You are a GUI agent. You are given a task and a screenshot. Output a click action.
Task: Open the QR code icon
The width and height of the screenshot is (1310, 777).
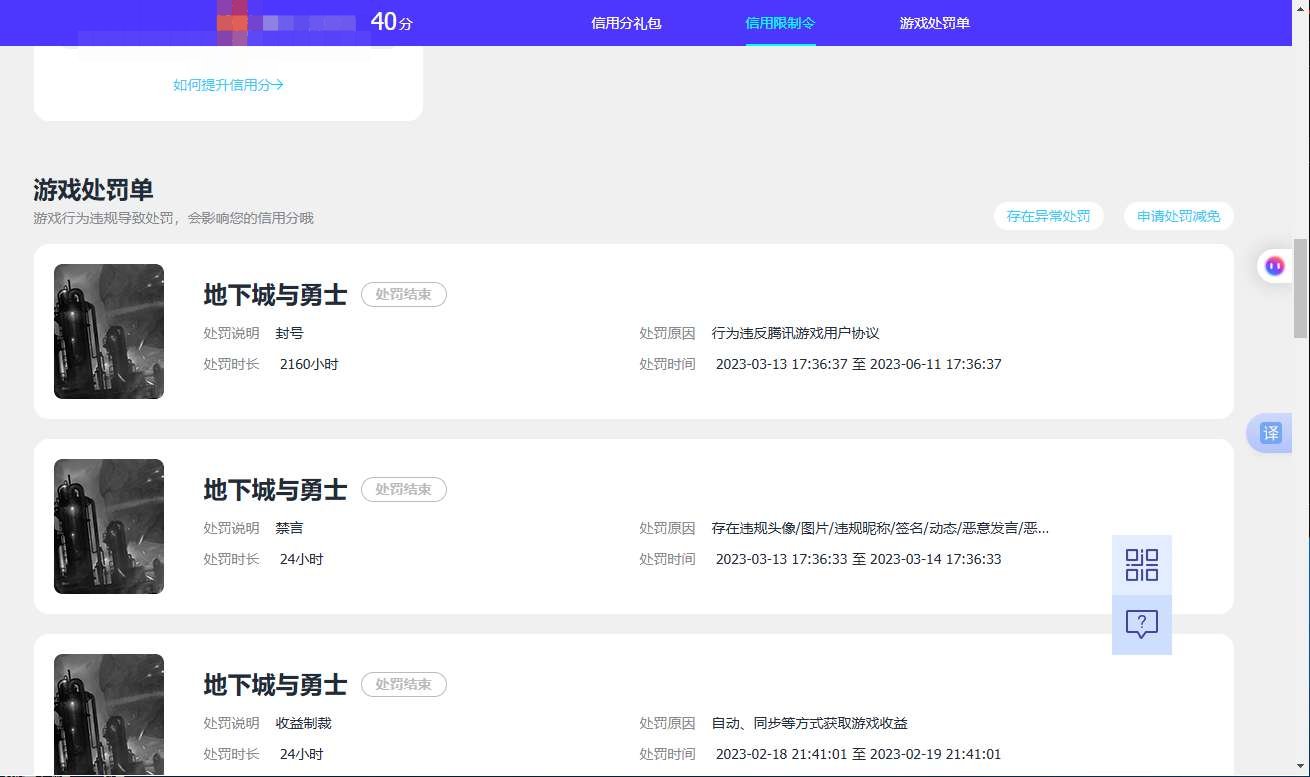(x=1141, y=565)
